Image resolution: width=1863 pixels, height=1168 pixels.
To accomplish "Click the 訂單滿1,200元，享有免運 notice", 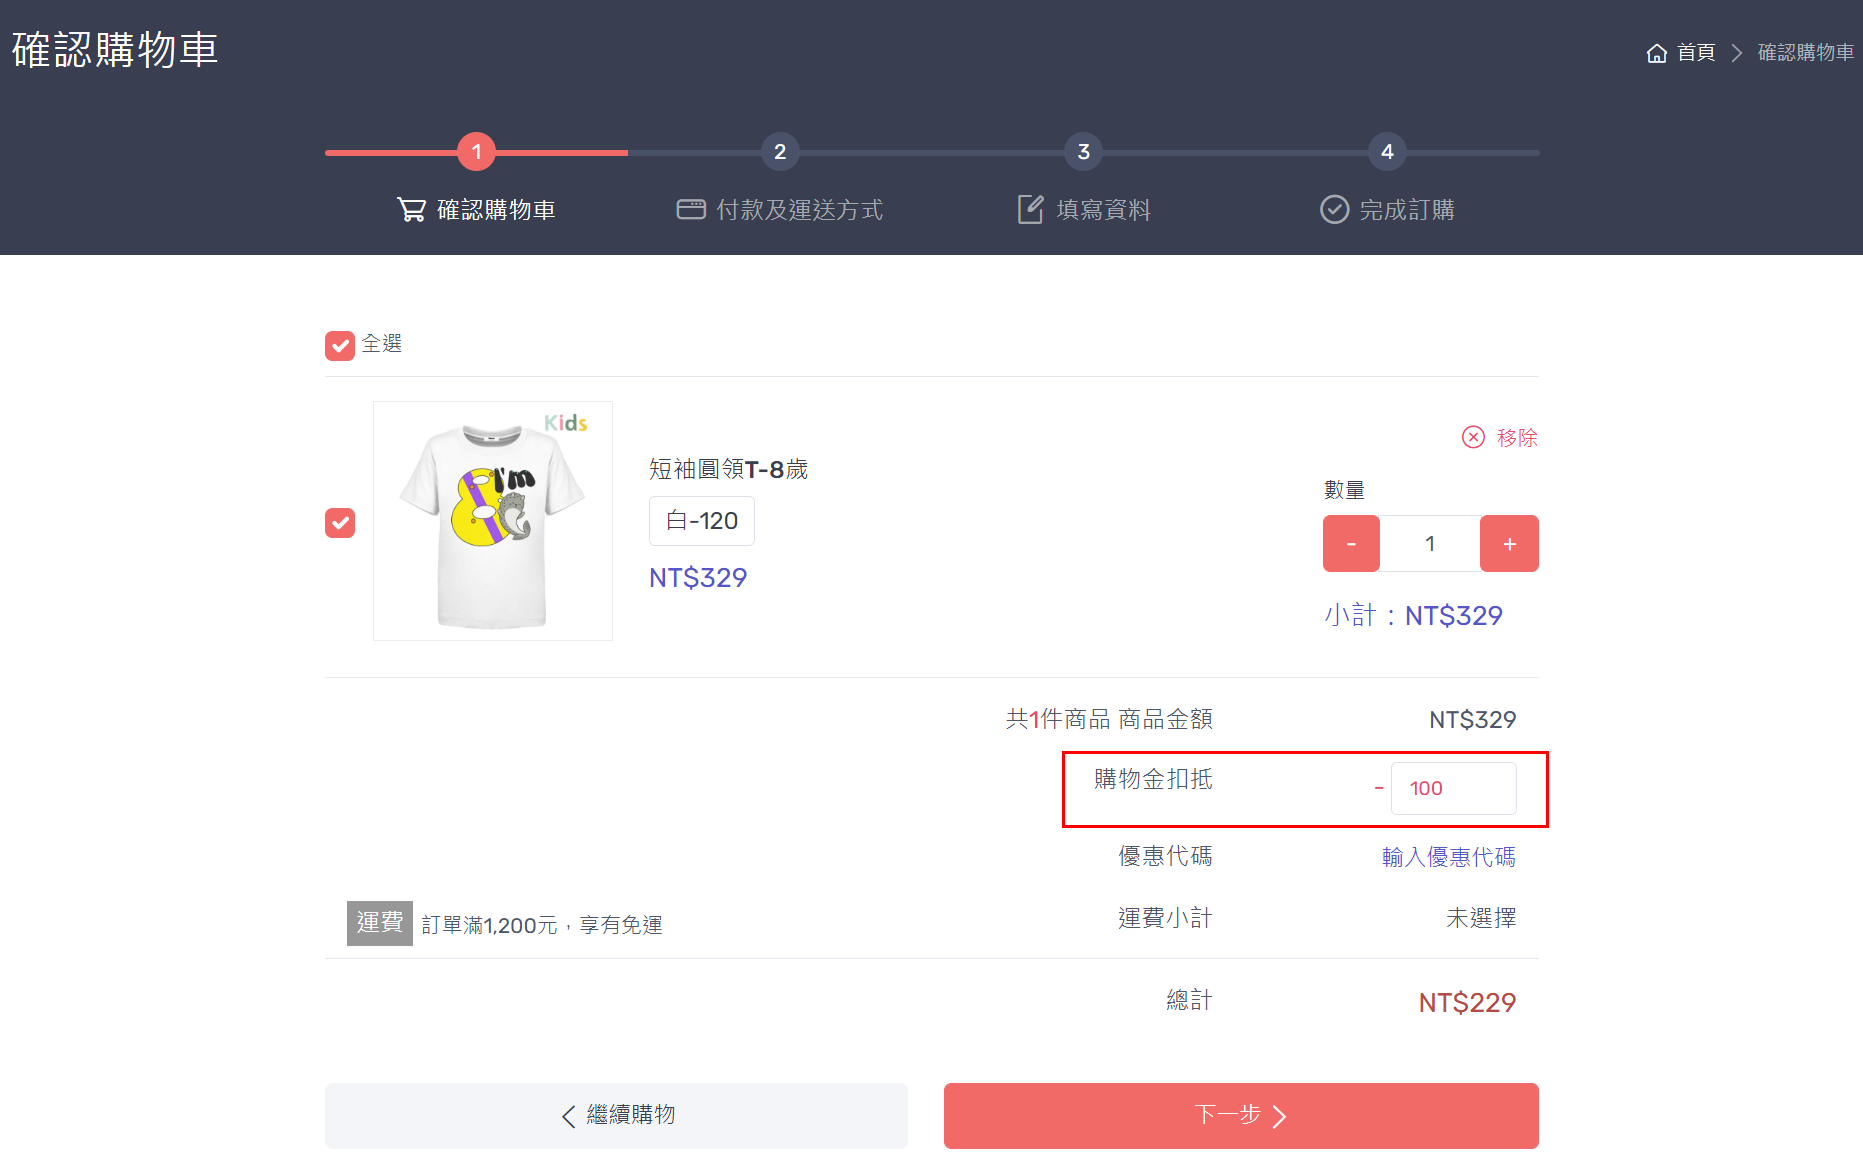I will tap(542, 925).
